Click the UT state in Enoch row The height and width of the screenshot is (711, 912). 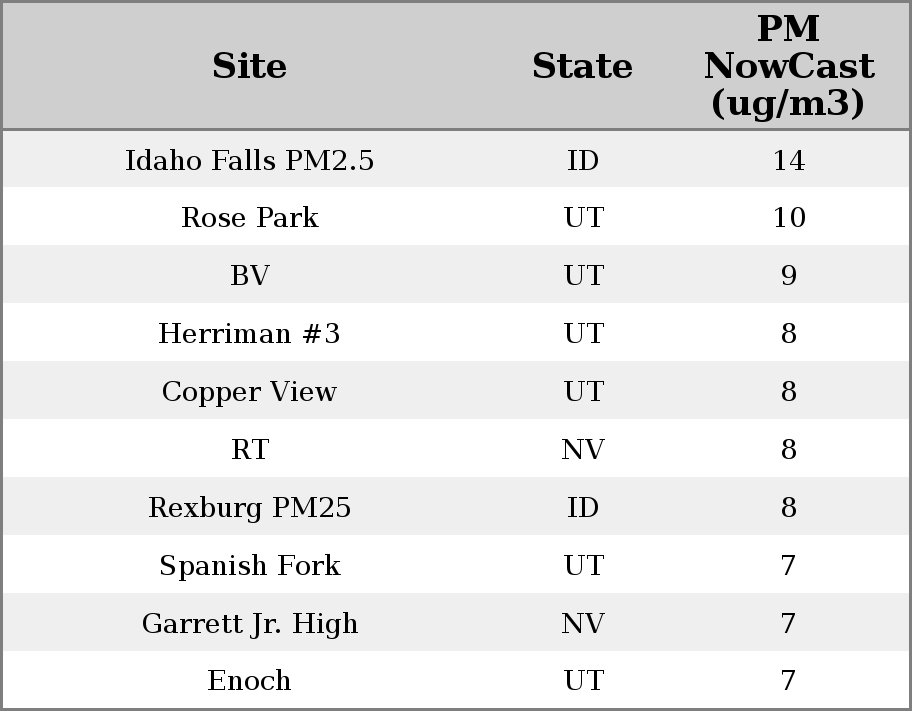pos(583,681)
